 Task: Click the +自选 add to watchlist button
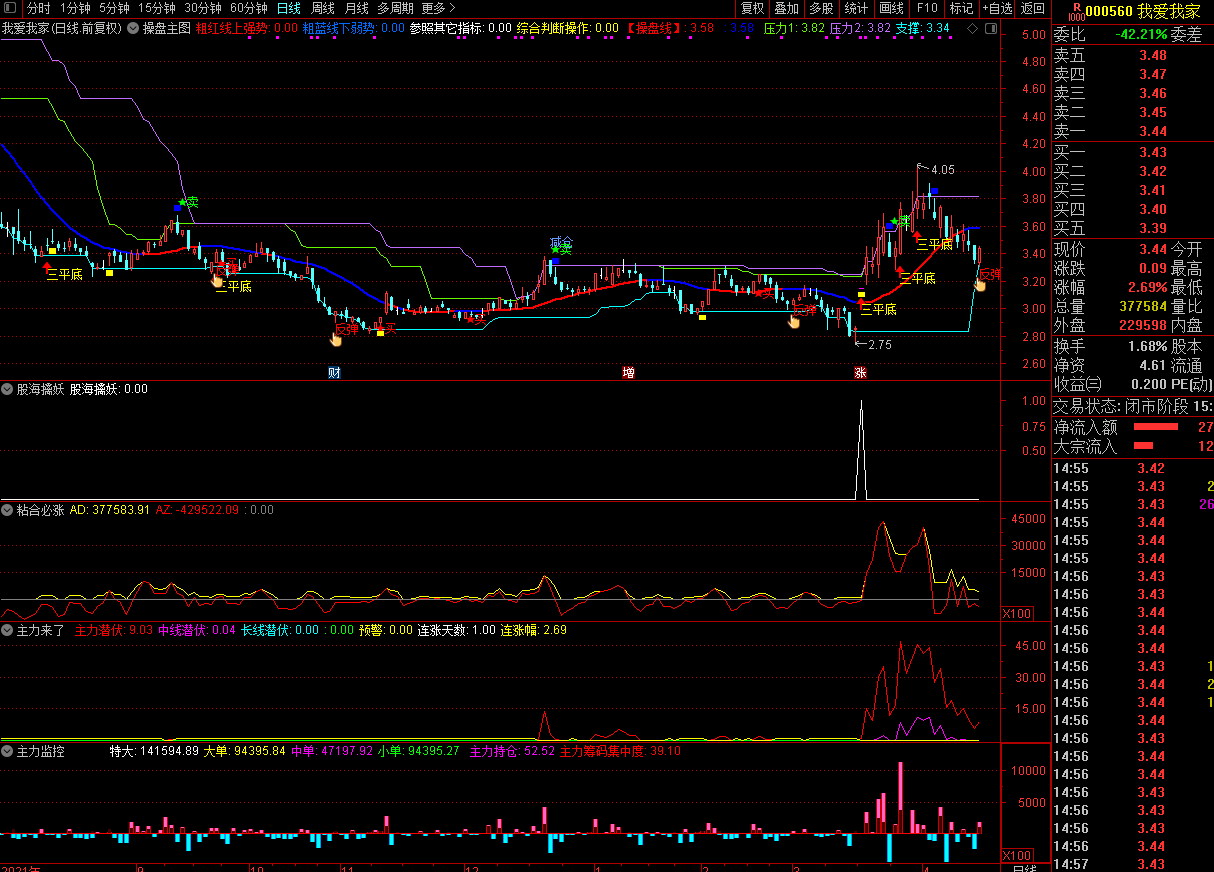pos(996,8)
